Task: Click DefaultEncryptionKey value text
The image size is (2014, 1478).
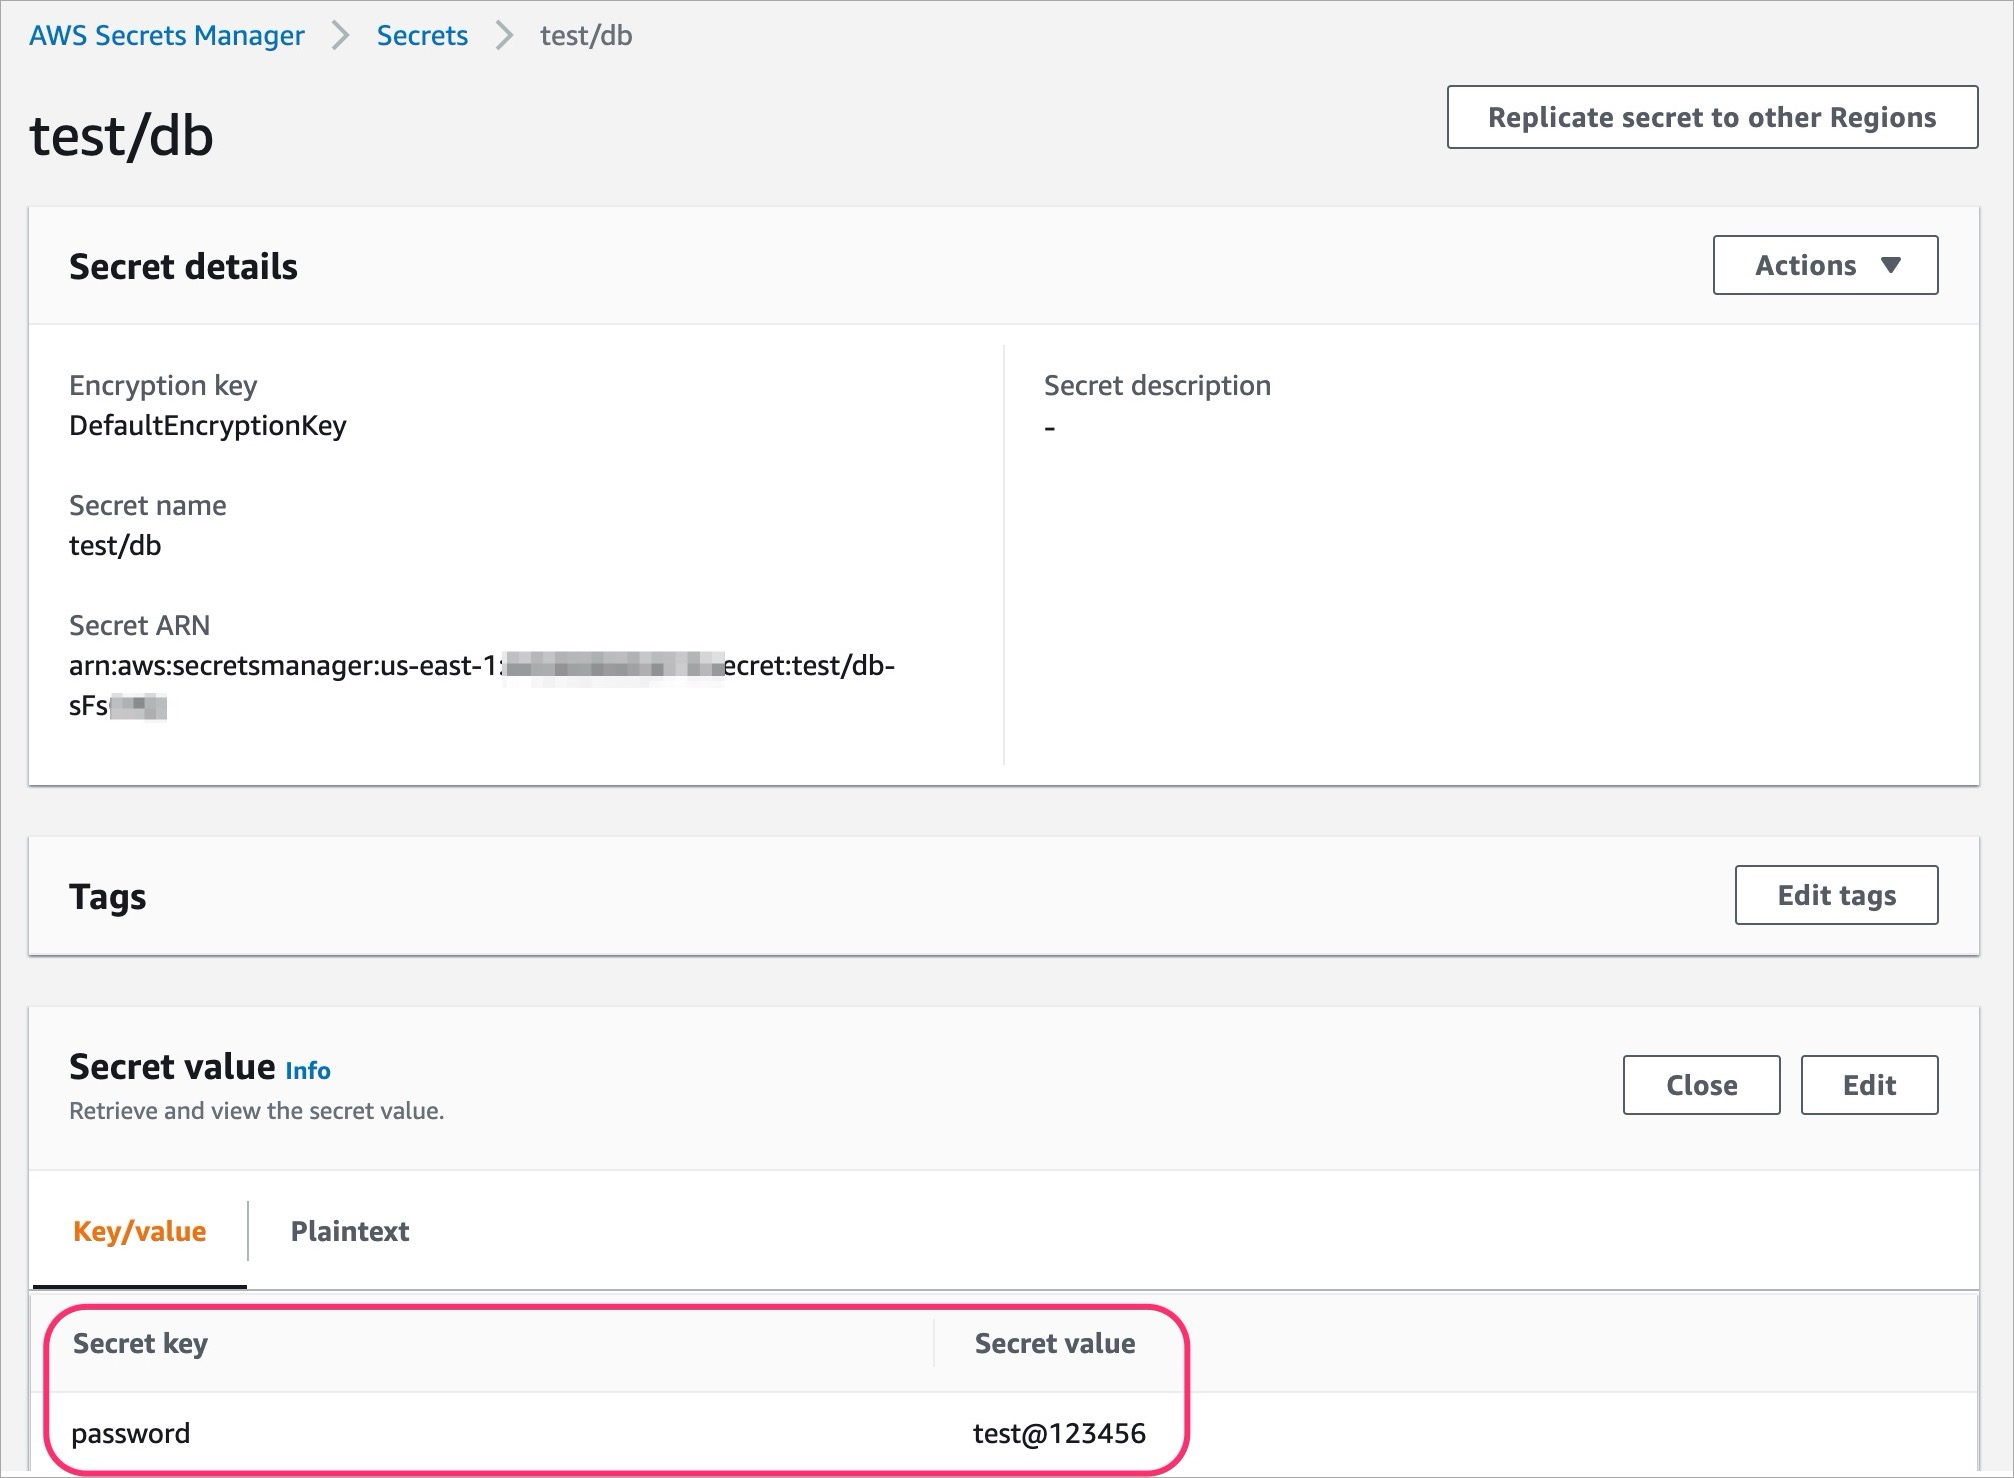Action: point(208,426)
